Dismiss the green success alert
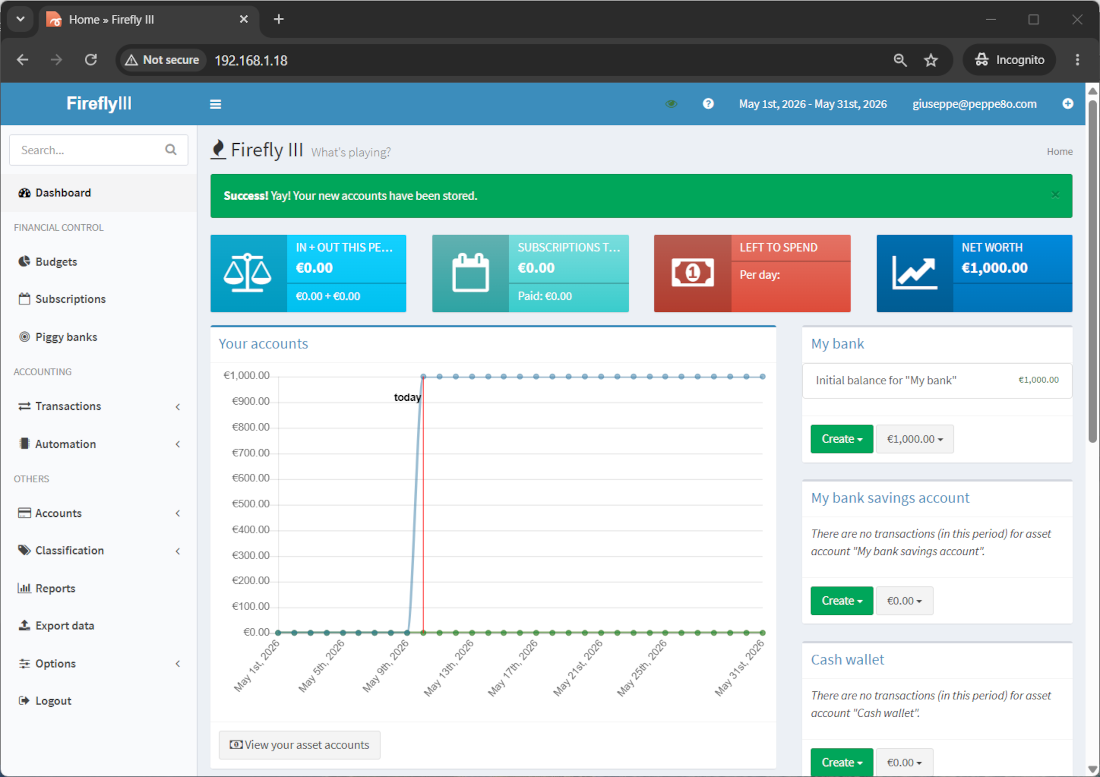The width and height of the screenshot is (1100, 777). point(1055,195)
